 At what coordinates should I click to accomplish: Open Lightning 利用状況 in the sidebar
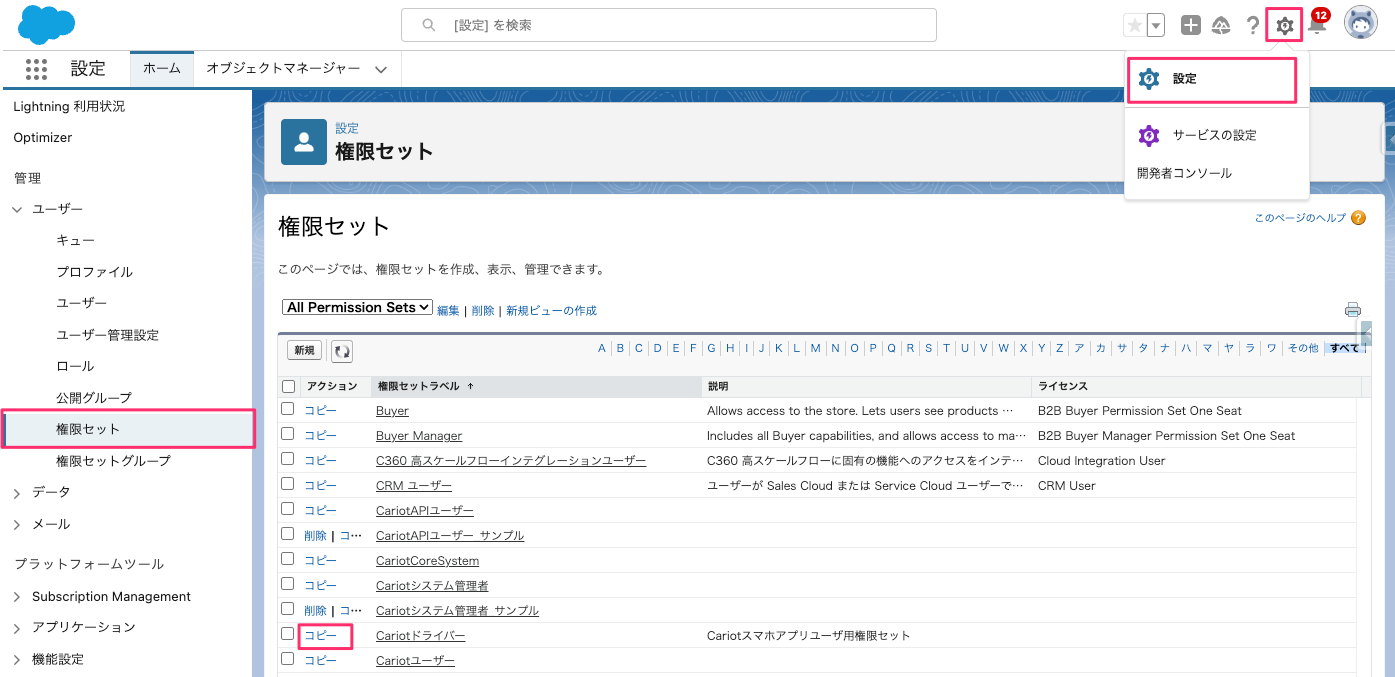click(x=69, y=106)
